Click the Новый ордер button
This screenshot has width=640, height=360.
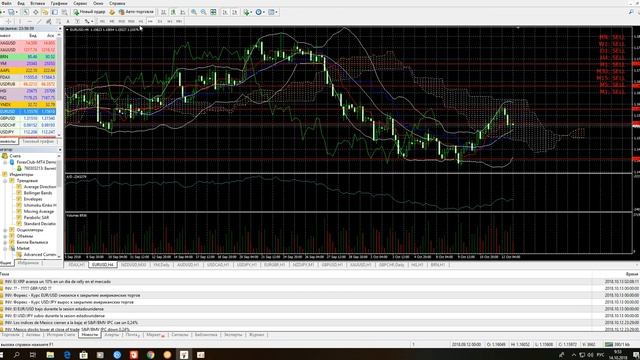pyautogui.click(x=90, y=12)
